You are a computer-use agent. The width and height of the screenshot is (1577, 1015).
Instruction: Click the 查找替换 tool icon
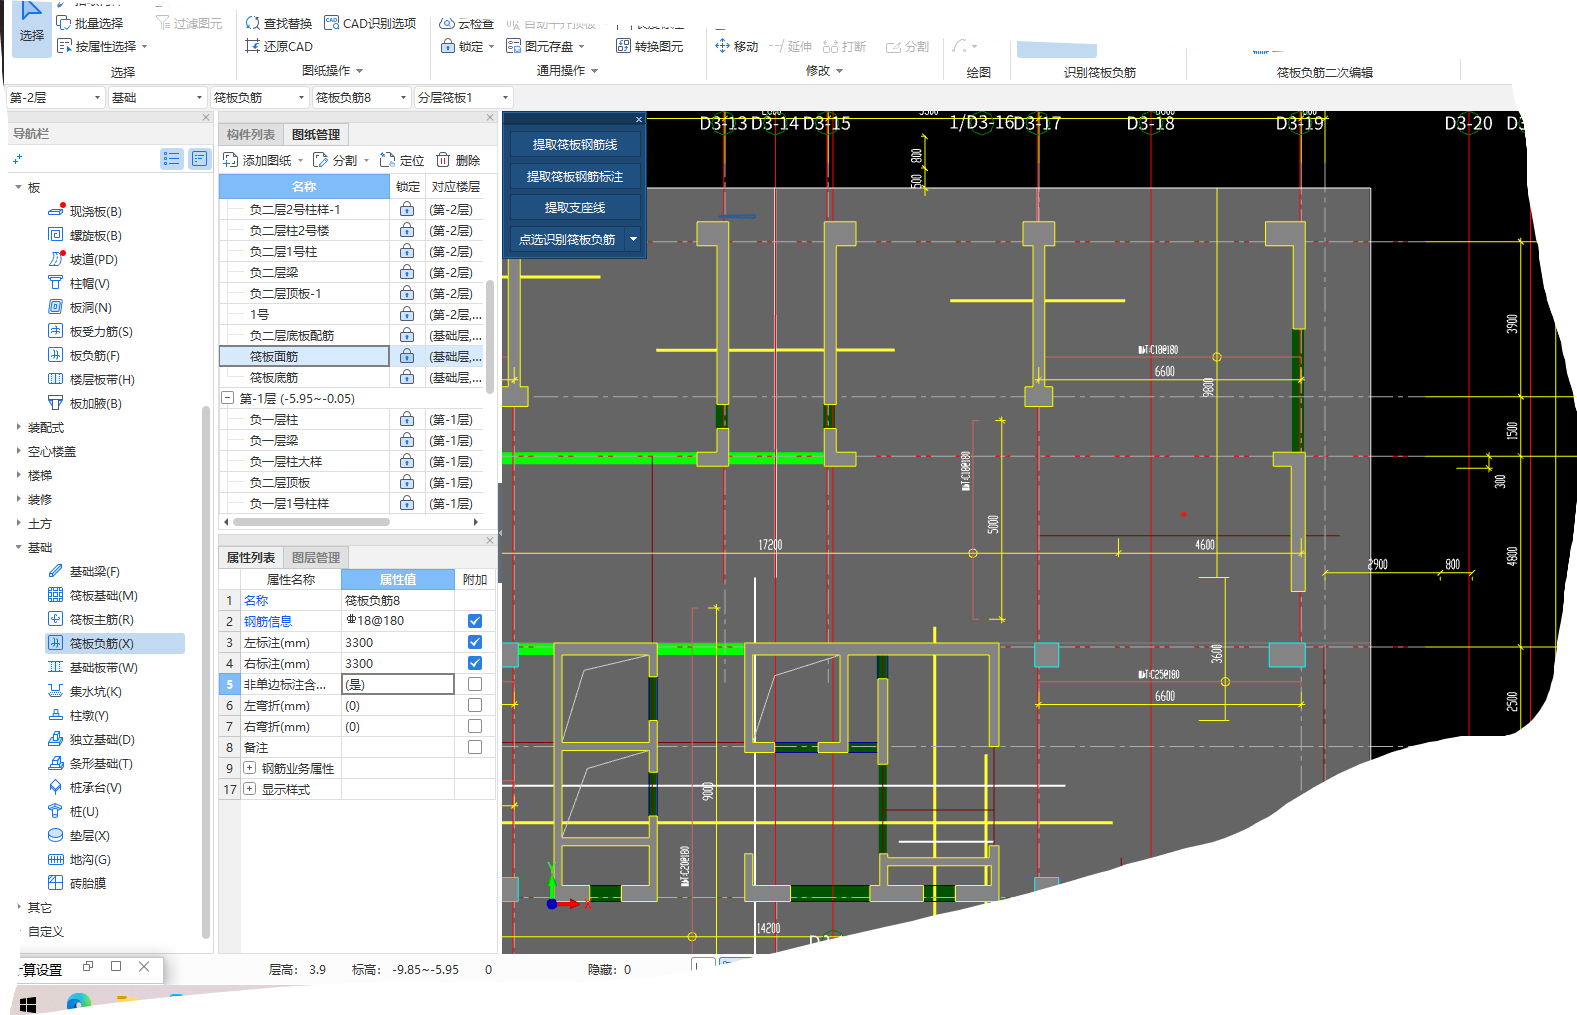click(x=252, y=23)
